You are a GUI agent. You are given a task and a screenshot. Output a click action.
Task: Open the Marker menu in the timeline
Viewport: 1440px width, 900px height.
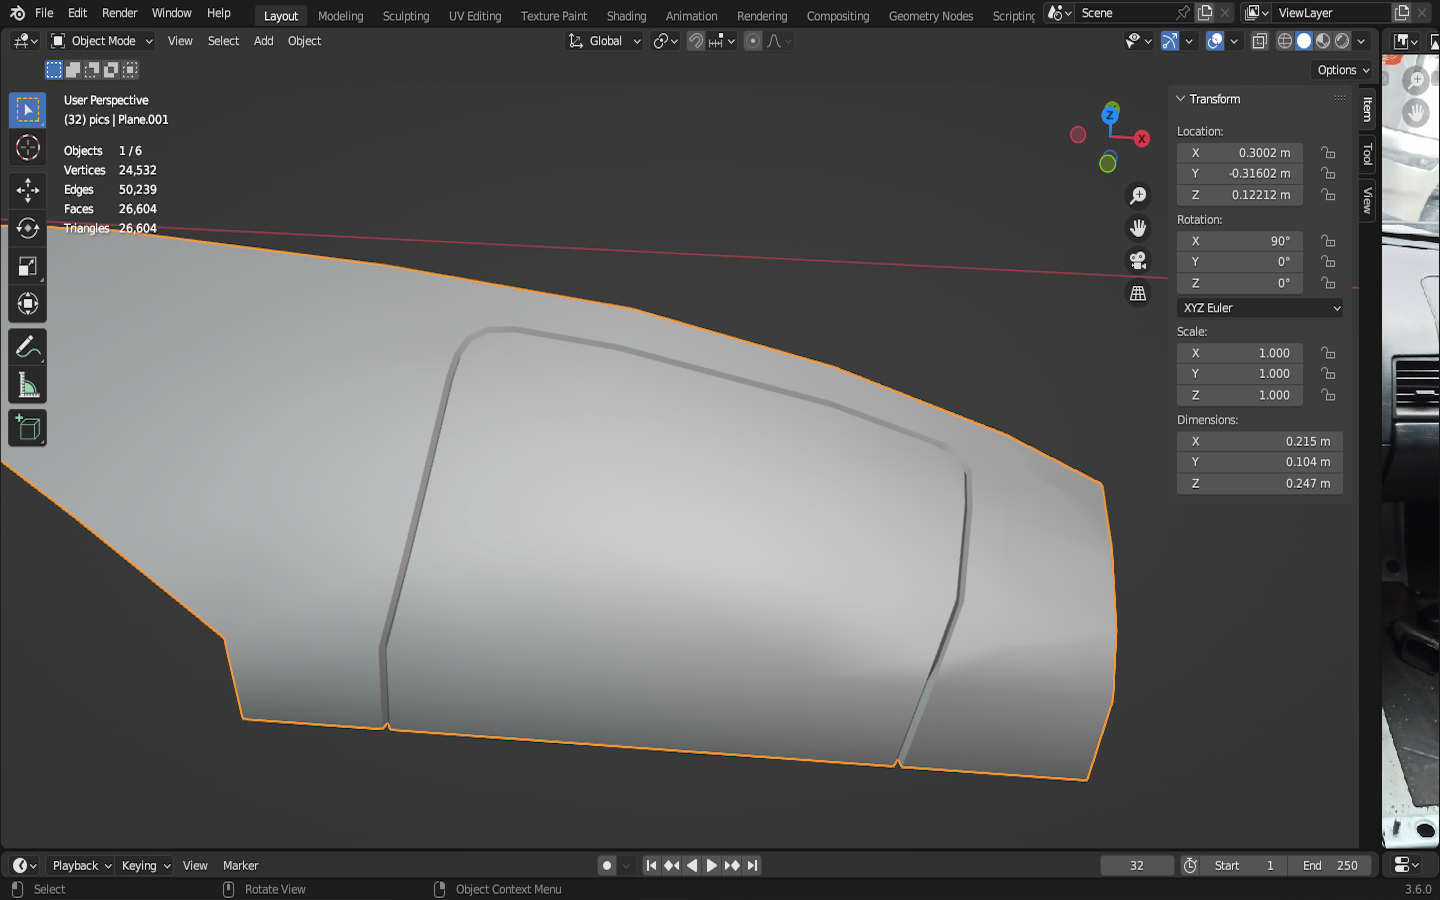(240, 866)
